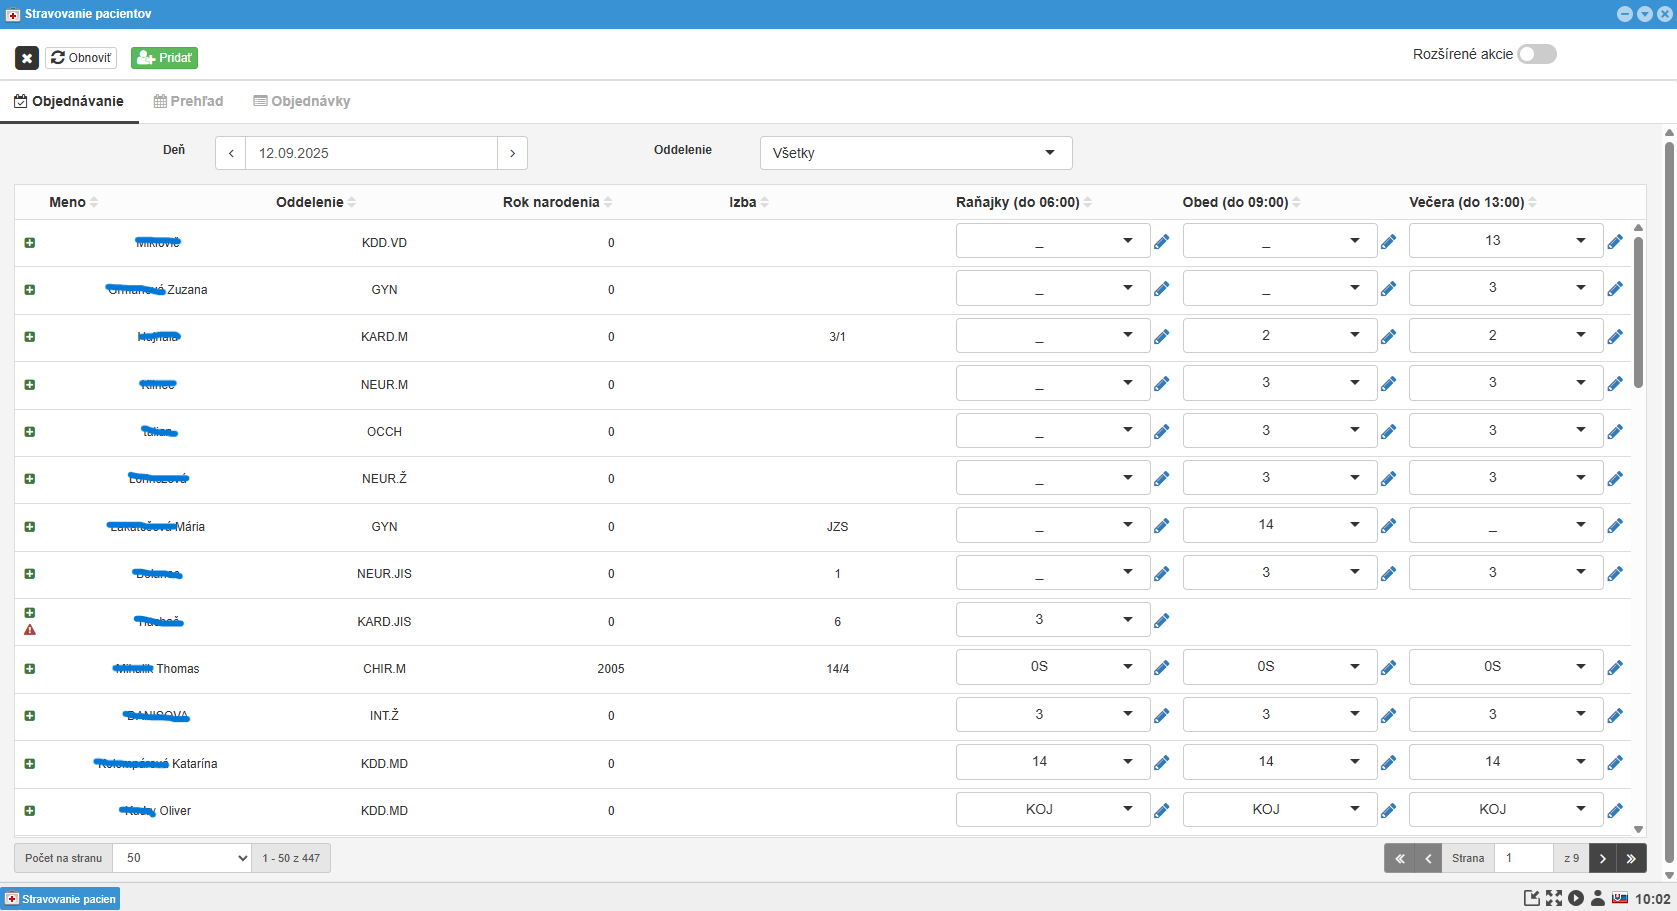The width and height of the screenshot is (1677, 911).
Task: Open Večera dropdown for KDD.VD row
Action: point(1506,240)
